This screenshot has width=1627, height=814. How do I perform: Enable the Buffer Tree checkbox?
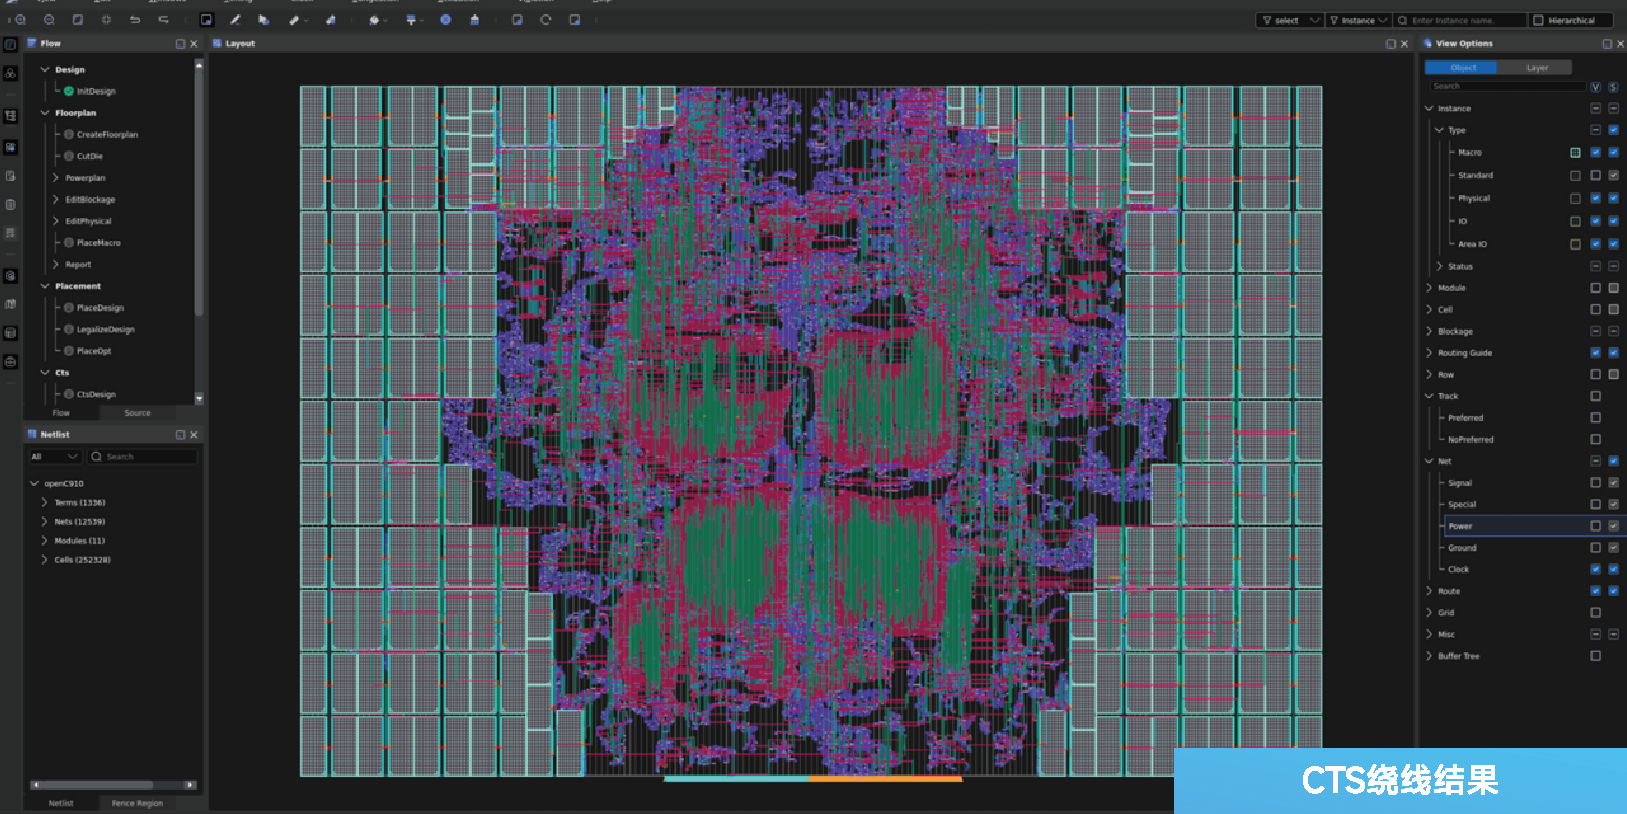(1596, 656)
